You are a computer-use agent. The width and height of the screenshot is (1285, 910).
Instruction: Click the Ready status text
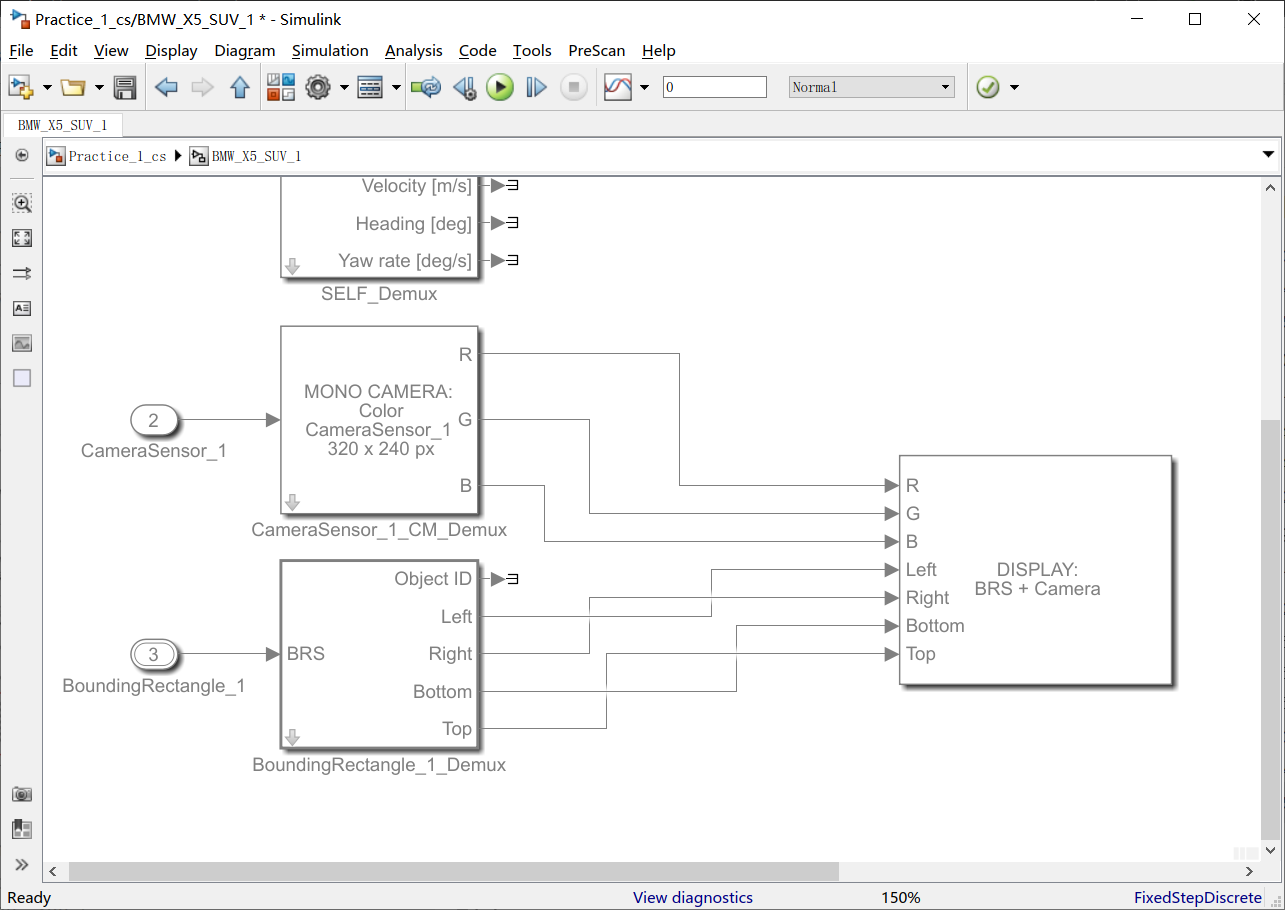click(x=29, y=897)
